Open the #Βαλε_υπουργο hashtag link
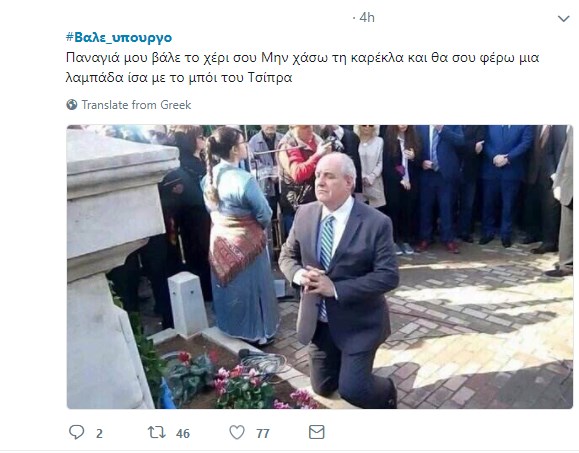Screen dimensions: 579x453 pos(119,37)
